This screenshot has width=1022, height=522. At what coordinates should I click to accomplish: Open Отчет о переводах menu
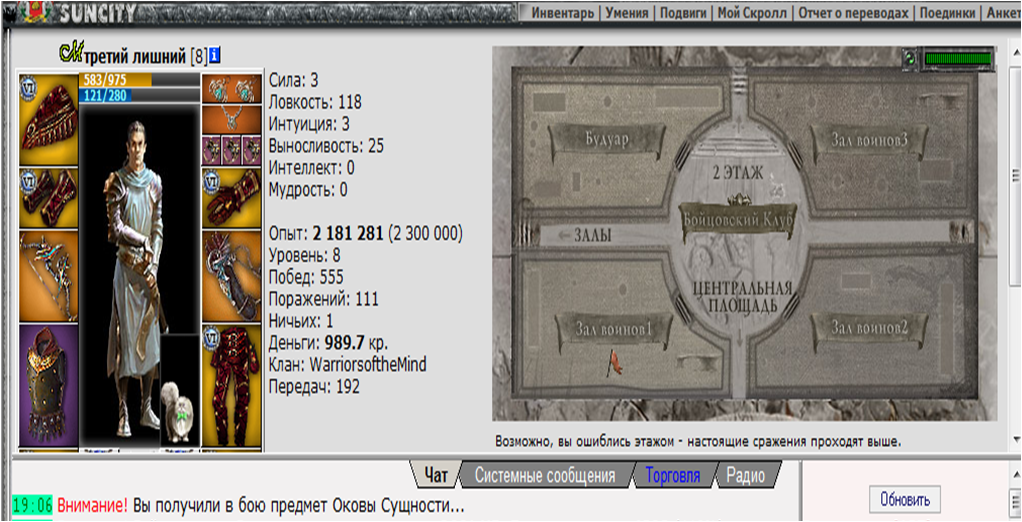pyautogui.click(x=853, y=13)
